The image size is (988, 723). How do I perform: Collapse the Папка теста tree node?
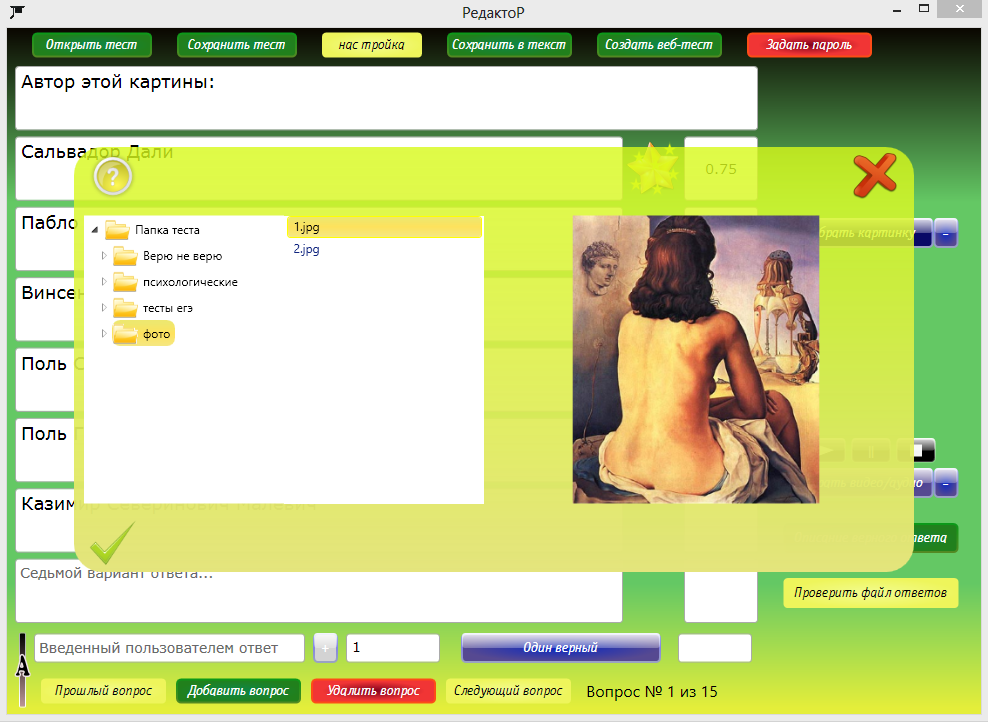[x=95, y=230]
